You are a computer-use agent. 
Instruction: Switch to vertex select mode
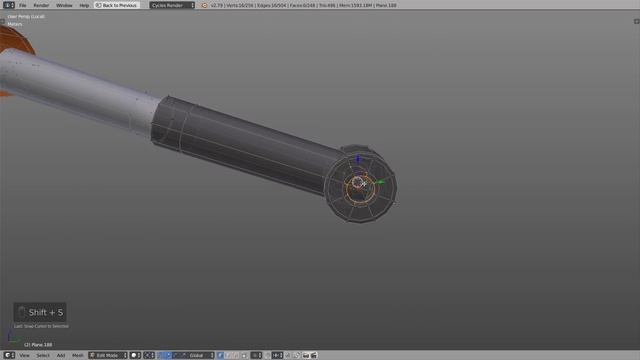click(x=220, y=356)
